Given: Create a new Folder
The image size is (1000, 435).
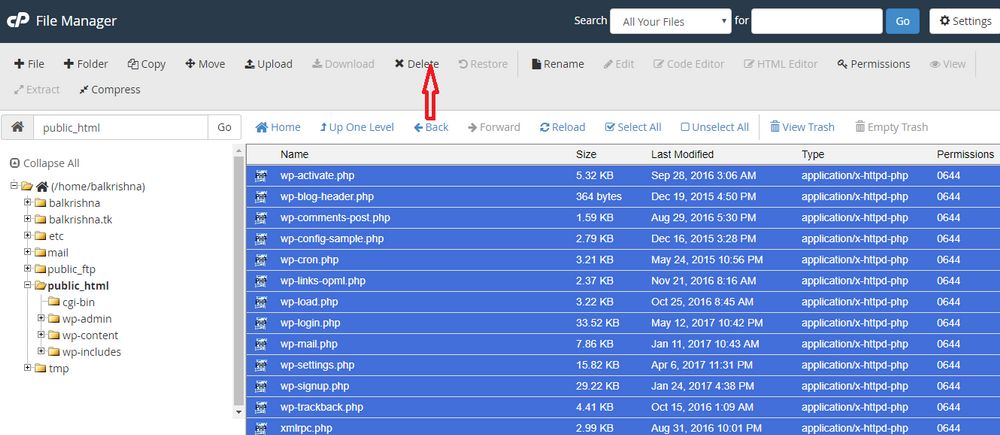Looking at the screenshot, I should [85, 64].
